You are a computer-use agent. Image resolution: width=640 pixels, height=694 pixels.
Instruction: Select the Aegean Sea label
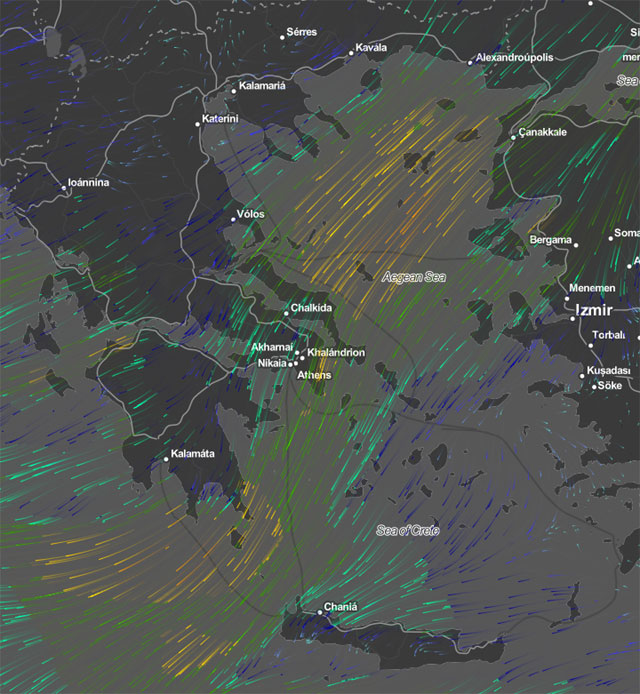pyautogui.click(x=414, y=277)
